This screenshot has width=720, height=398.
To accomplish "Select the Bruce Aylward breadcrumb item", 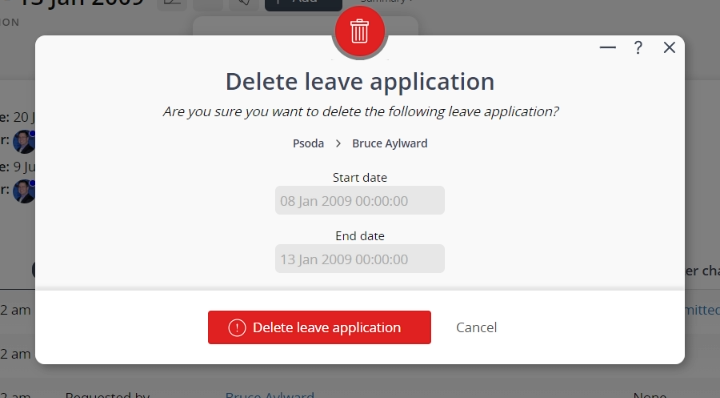I will pyautogui.click(x=389, y=144).
